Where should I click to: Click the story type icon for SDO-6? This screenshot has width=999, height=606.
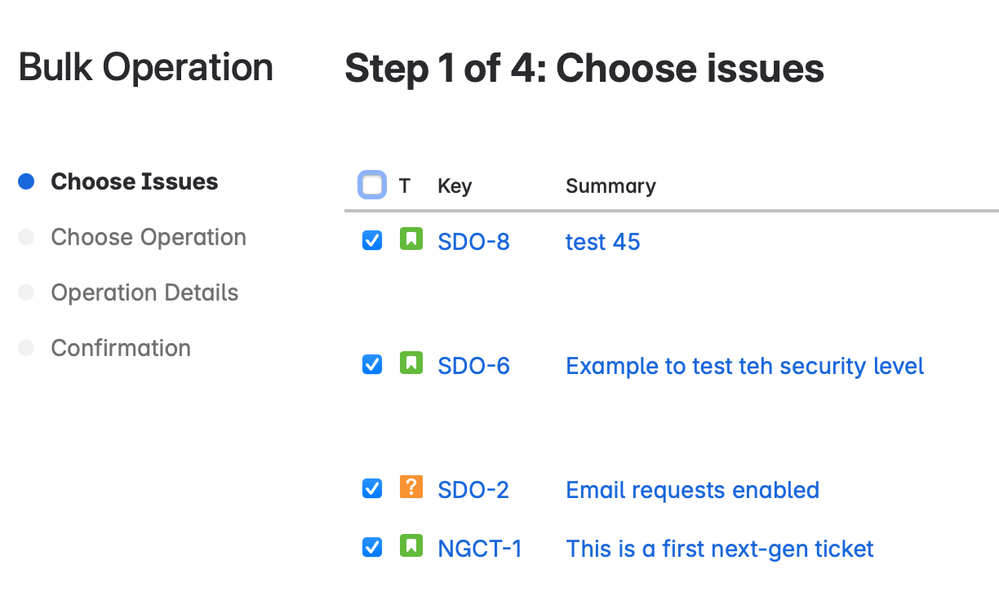click(410, 364)
